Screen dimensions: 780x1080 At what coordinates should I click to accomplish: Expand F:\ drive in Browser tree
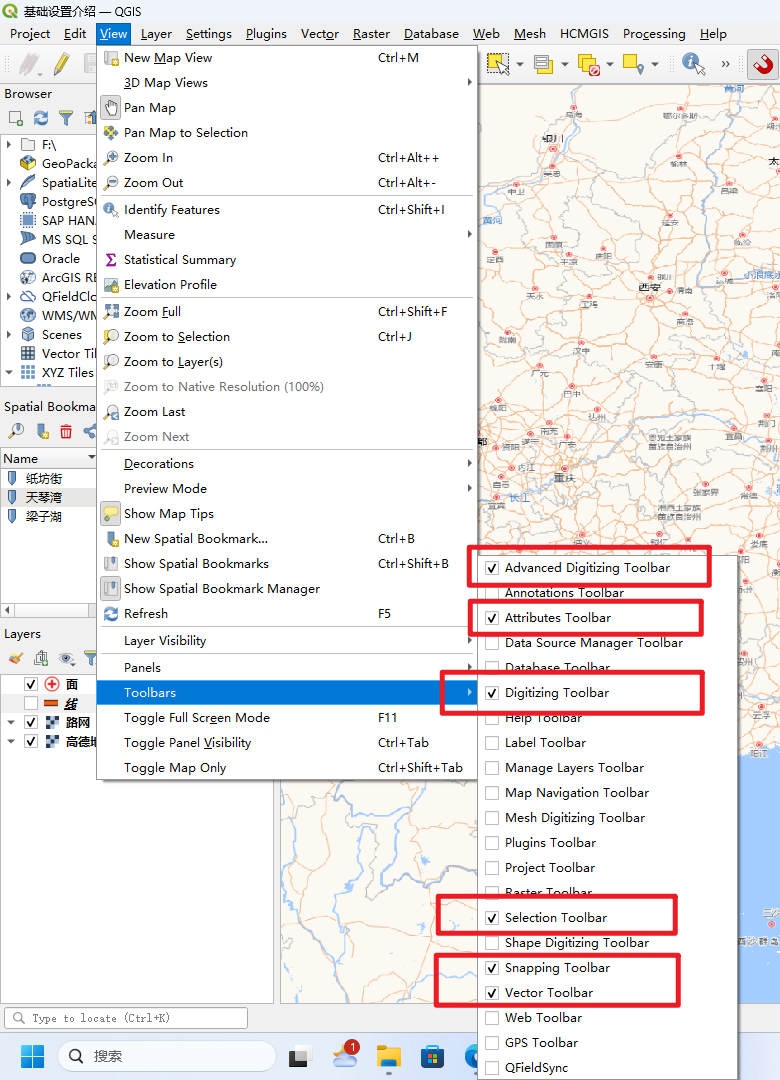click(x=9, y=145)
